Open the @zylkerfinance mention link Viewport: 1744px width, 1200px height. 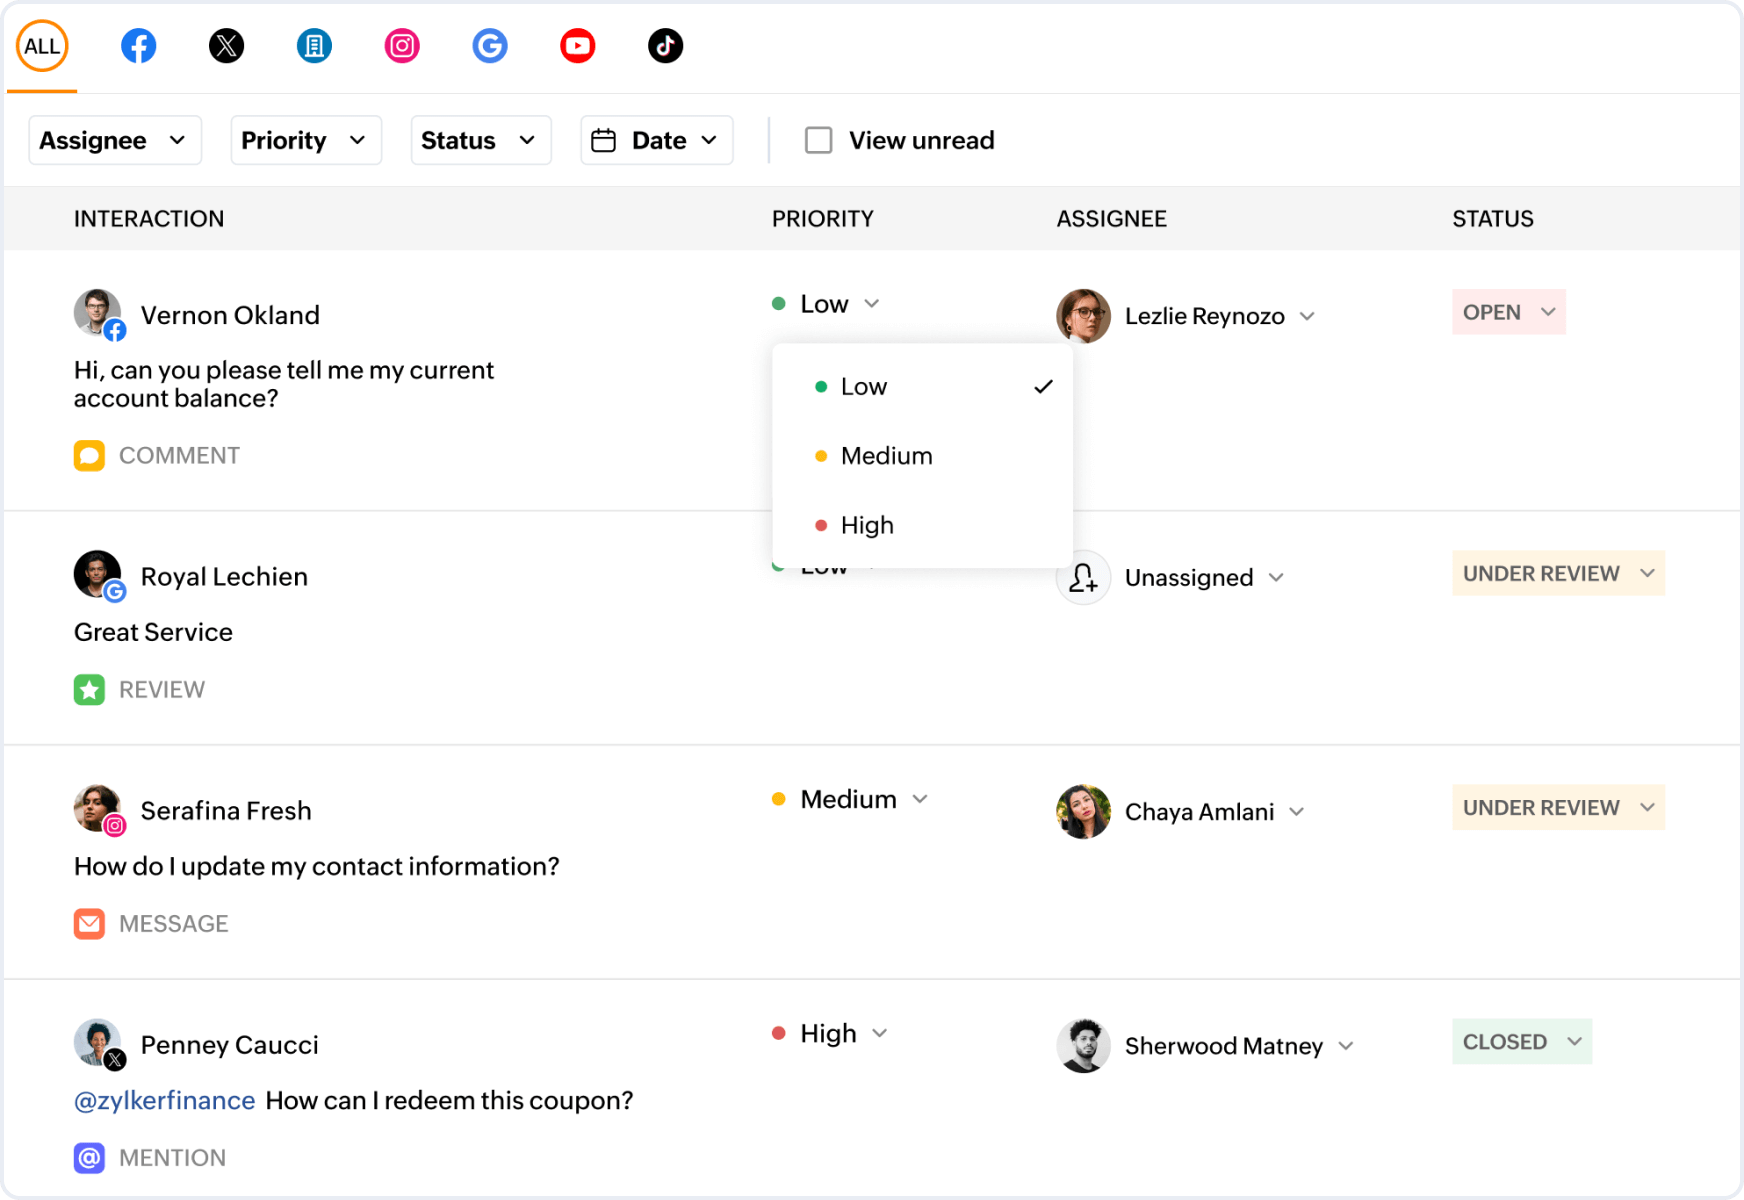tap(165, 1101)
